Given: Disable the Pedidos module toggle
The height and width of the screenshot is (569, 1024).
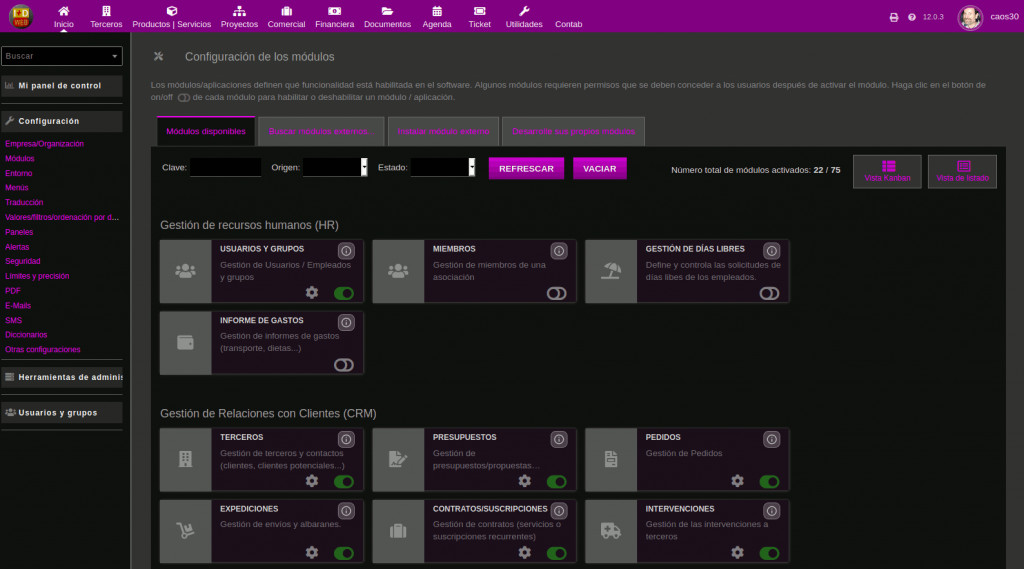Looking at the screenshot, I should (x=769, y=481).
